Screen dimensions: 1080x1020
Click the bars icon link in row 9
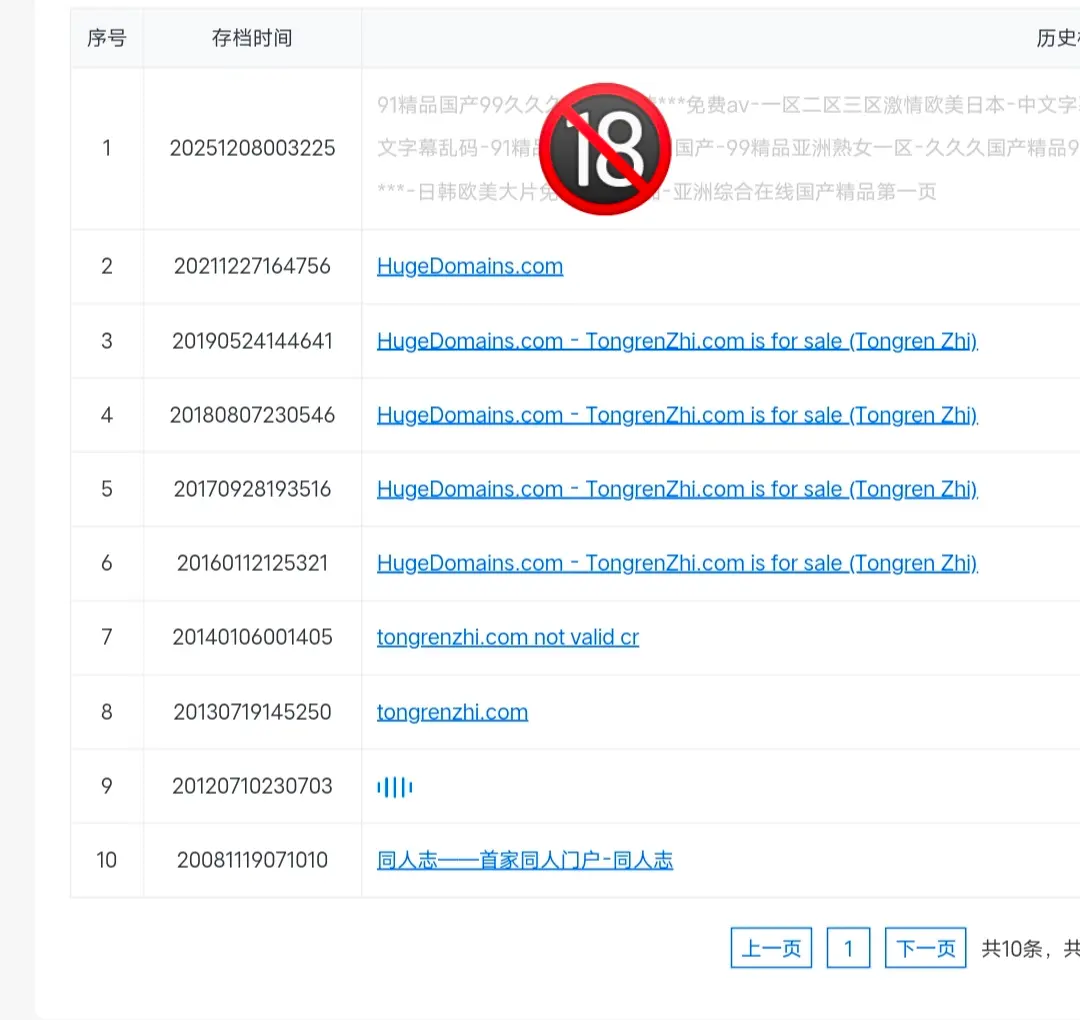pos(395,787)
